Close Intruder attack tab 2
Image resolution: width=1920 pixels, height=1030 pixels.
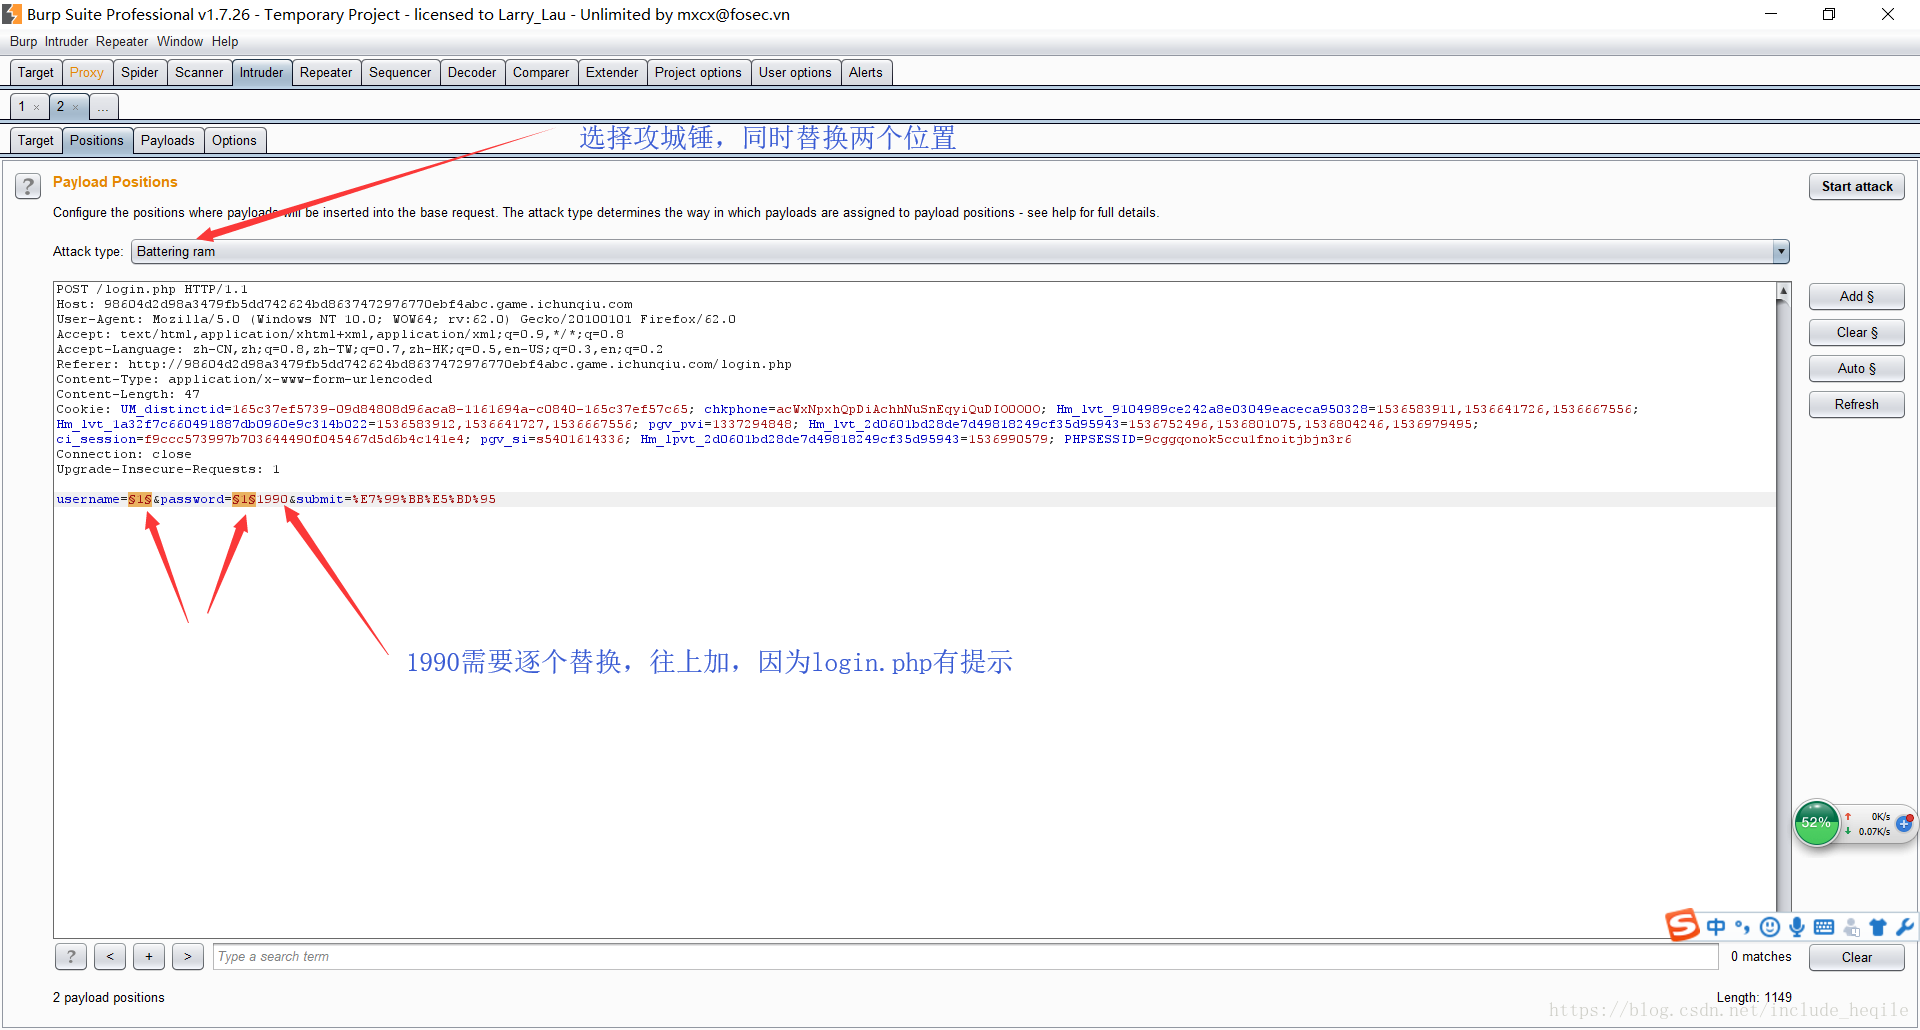click(75, 108)
